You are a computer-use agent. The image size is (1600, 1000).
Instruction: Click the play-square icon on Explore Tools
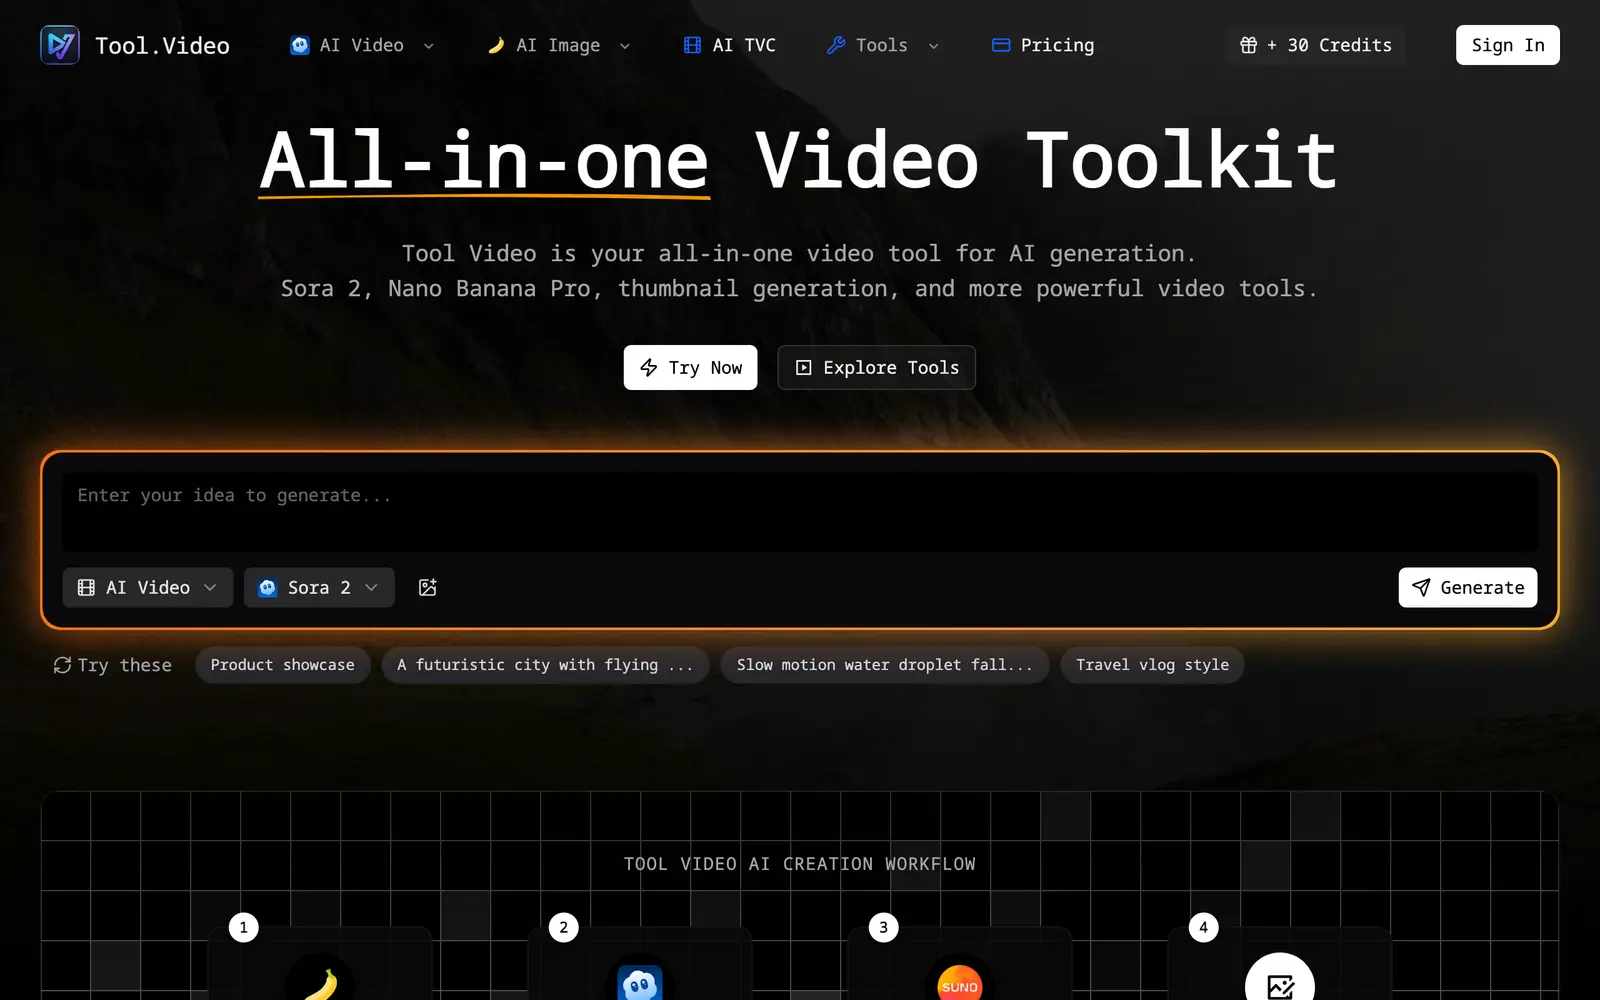803,368
